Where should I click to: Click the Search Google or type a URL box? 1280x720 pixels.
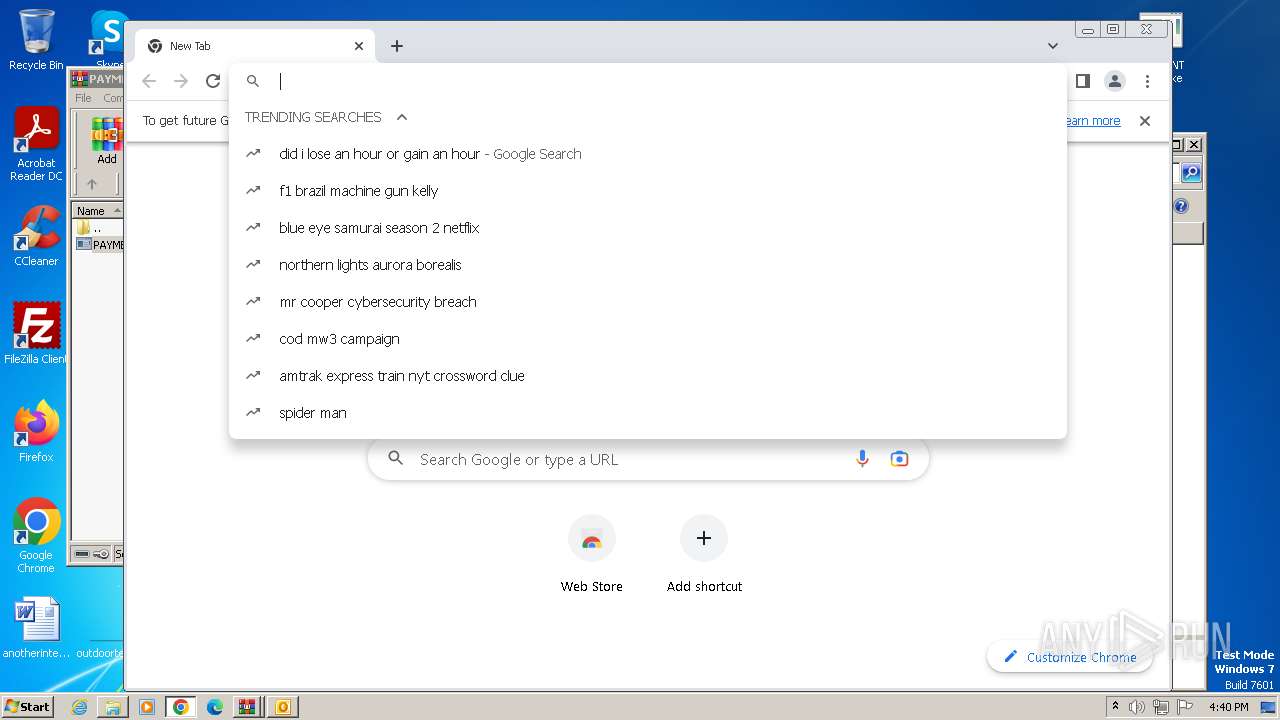pyautogui.click(x=648, y=459)
